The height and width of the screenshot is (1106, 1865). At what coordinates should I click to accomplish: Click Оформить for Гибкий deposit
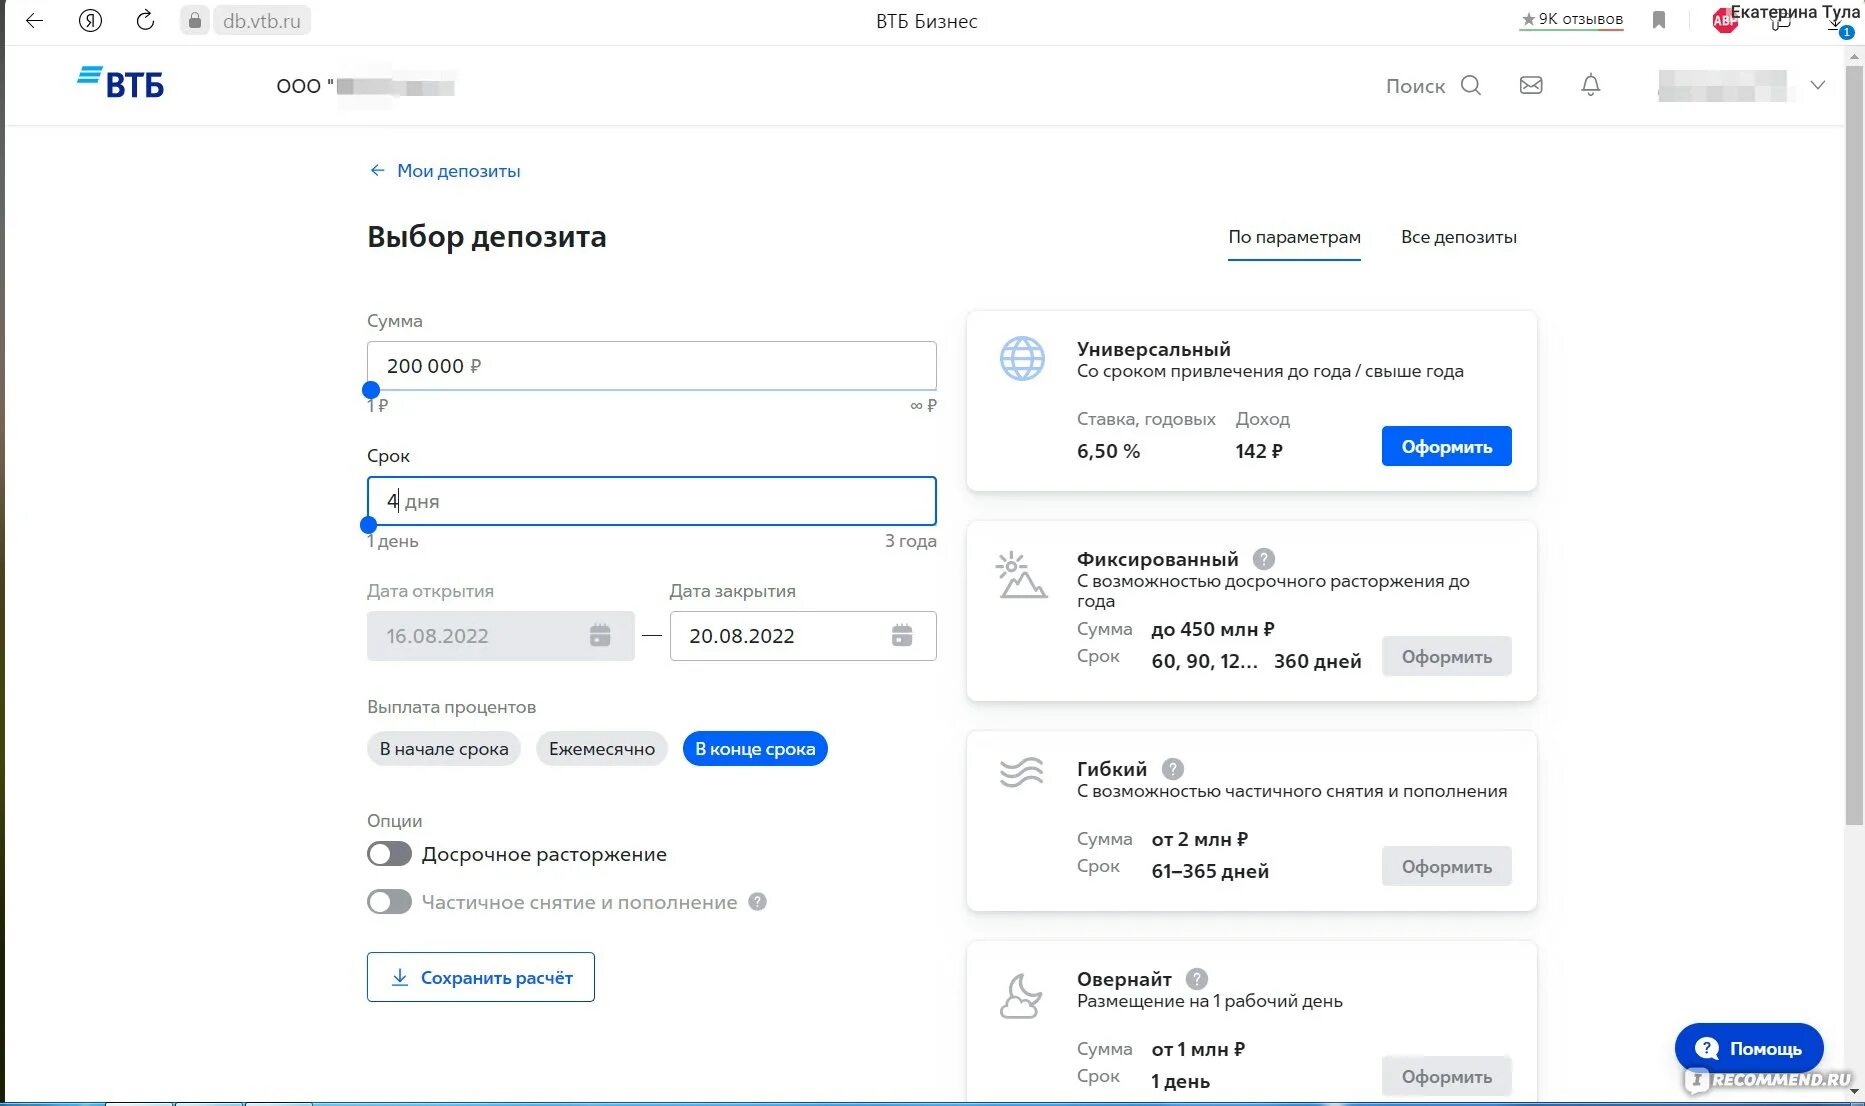(1447, 866)
